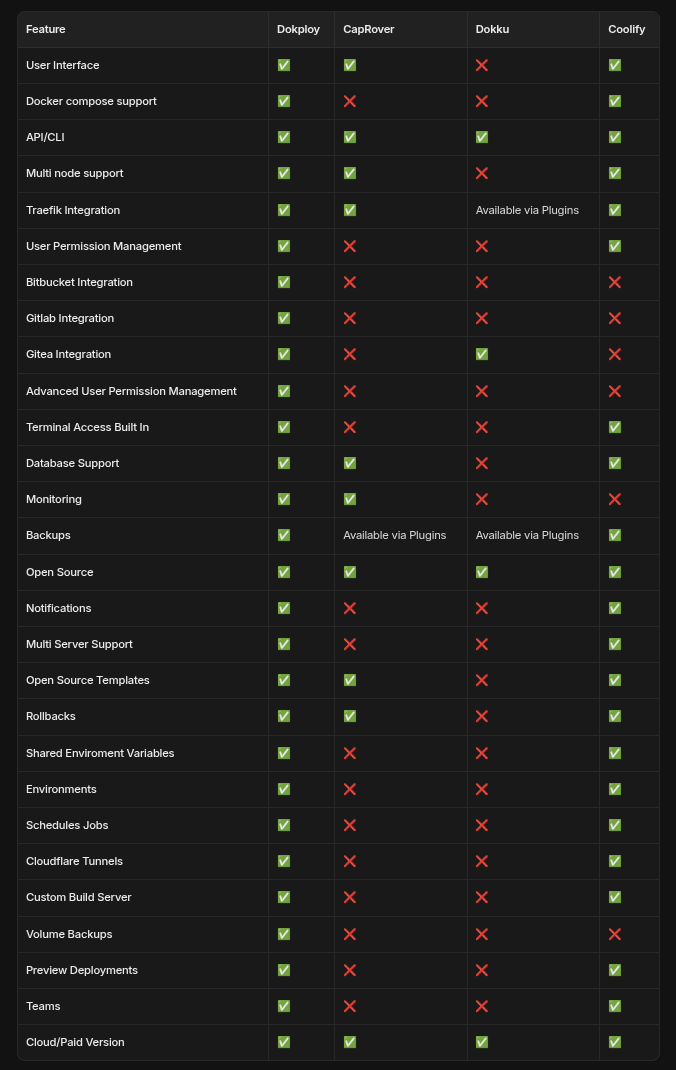Click Coolify red cross in Monitoring row
Screen dimensions: 676x1070
(615, 499)
